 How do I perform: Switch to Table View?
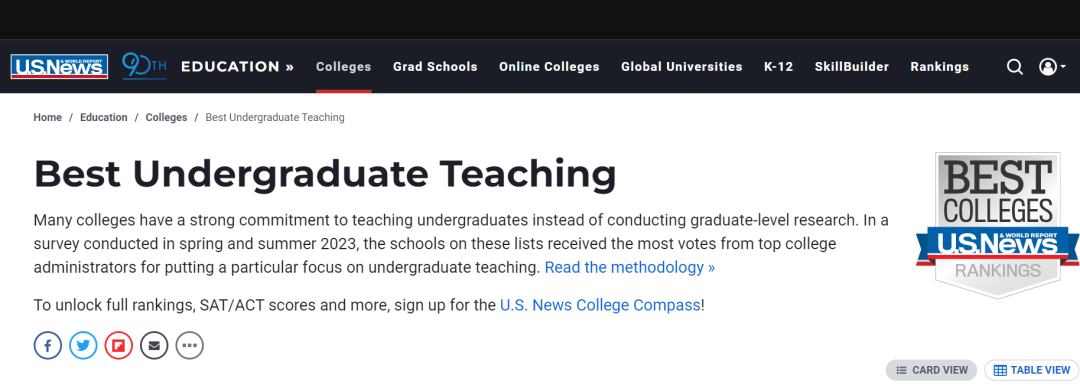[1031, 370]
